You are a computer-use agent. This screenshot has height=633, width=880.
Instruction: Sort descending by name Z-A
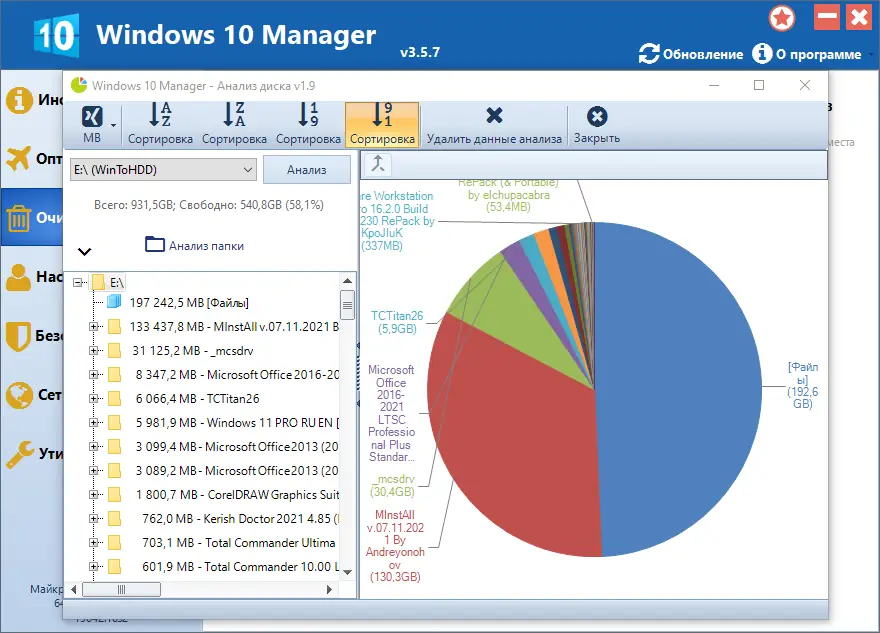(x=234, y=125)
